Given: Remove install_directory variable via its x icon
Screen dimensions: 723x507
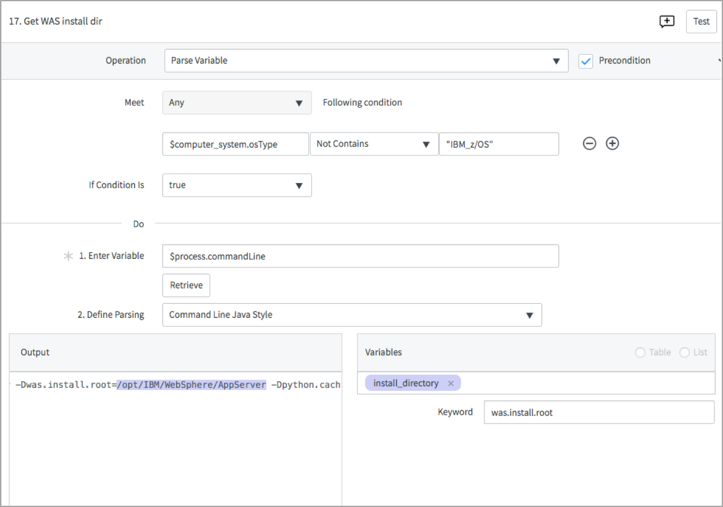Looking at the screenshot, I should point(450,383).
